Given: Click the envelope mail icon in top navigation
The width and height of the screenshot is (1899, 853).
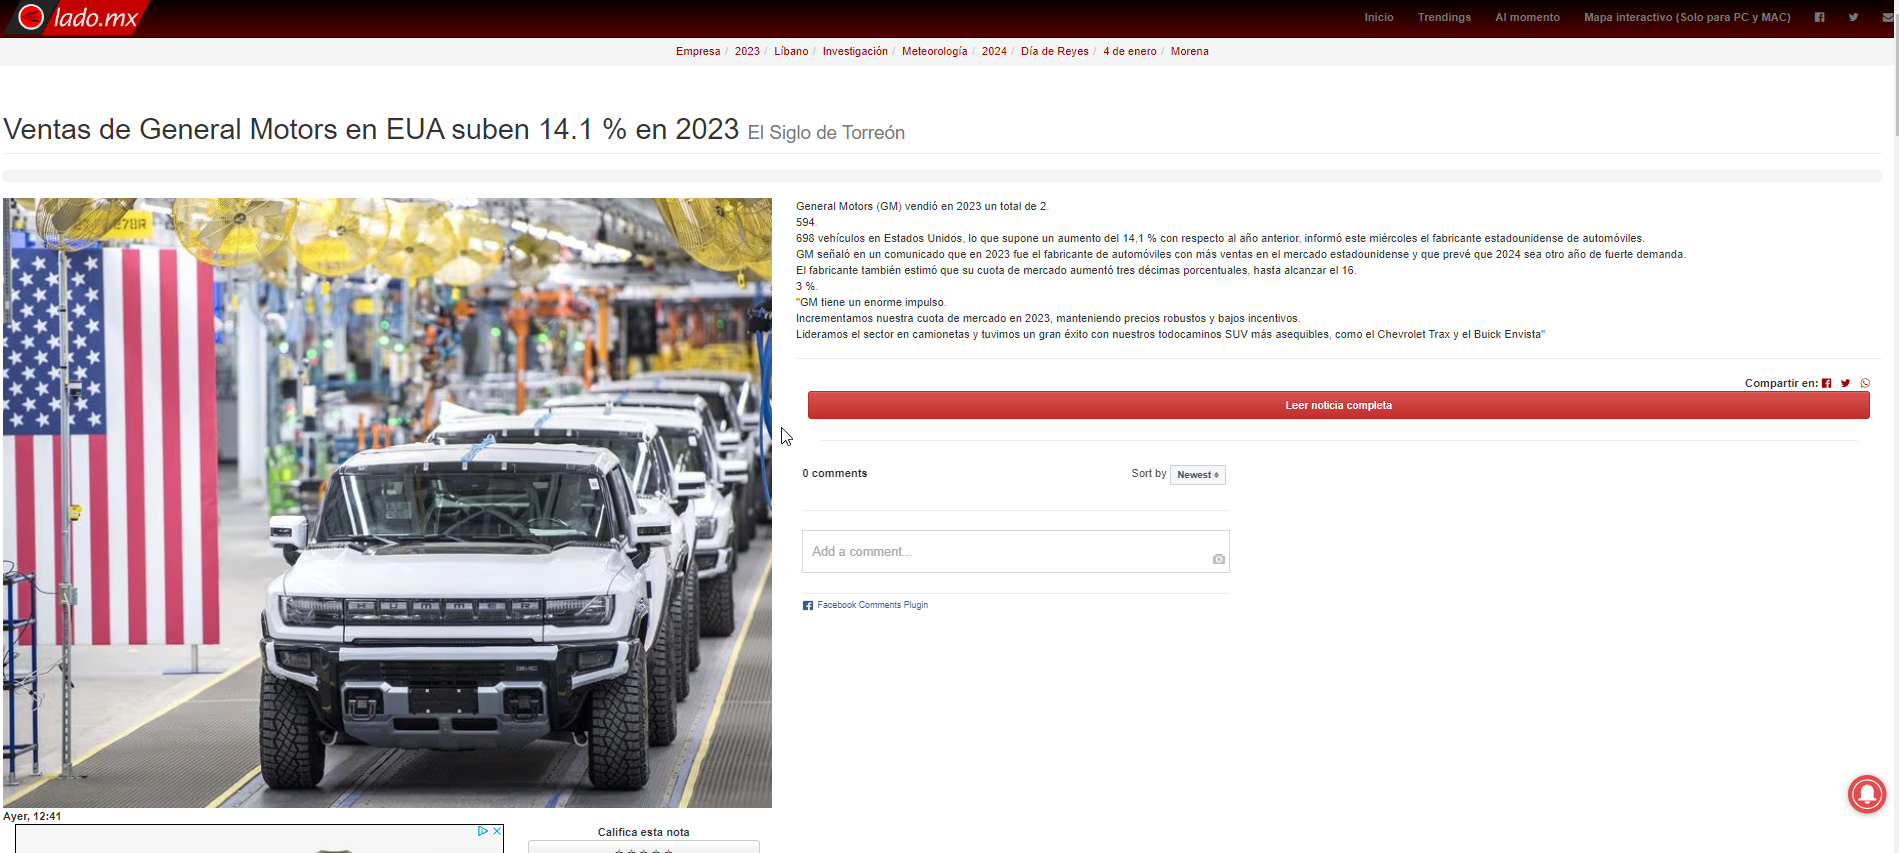Looking at the screenshot, I should tap(1887, 17).
